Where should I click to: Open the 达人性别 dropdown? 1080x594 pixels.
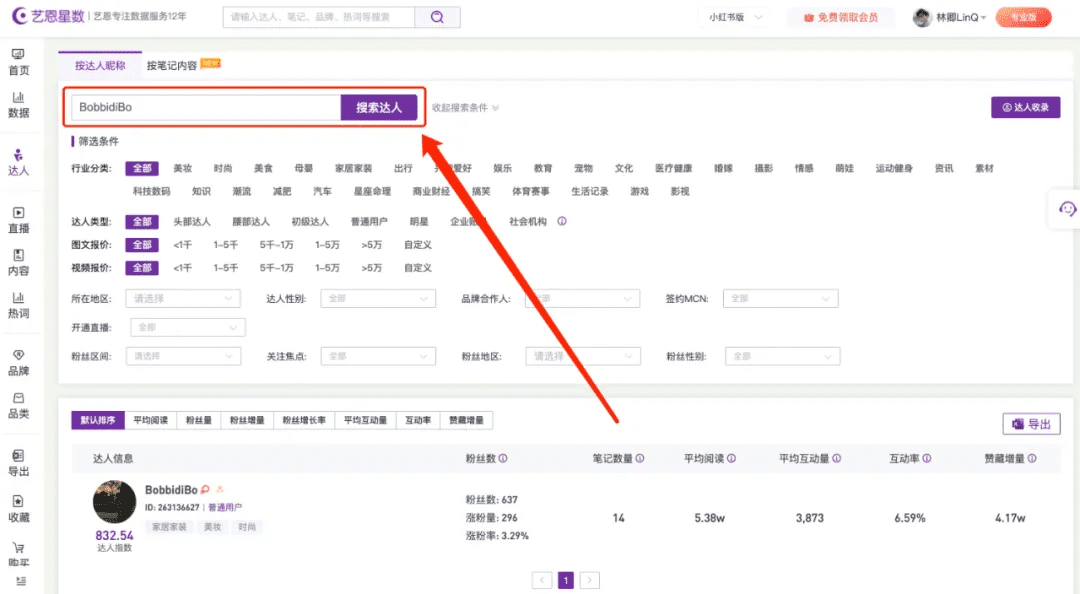point(377,298)
